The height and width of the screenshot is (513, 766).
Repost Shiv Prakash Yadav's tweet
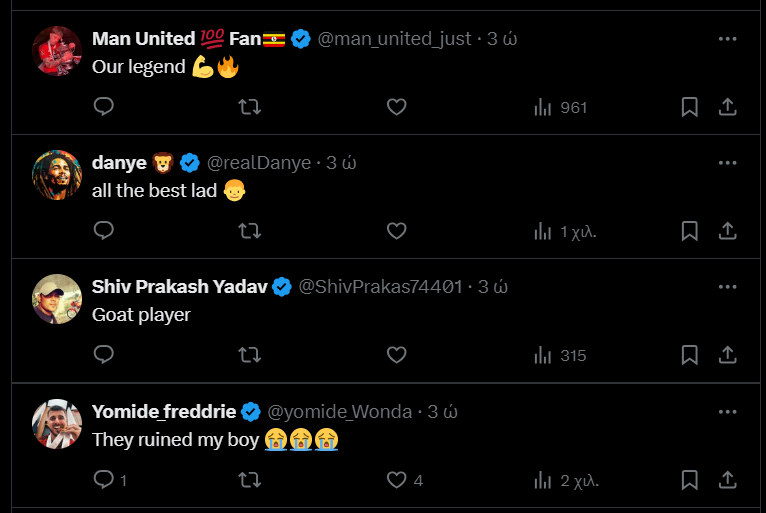coord(250,355)
